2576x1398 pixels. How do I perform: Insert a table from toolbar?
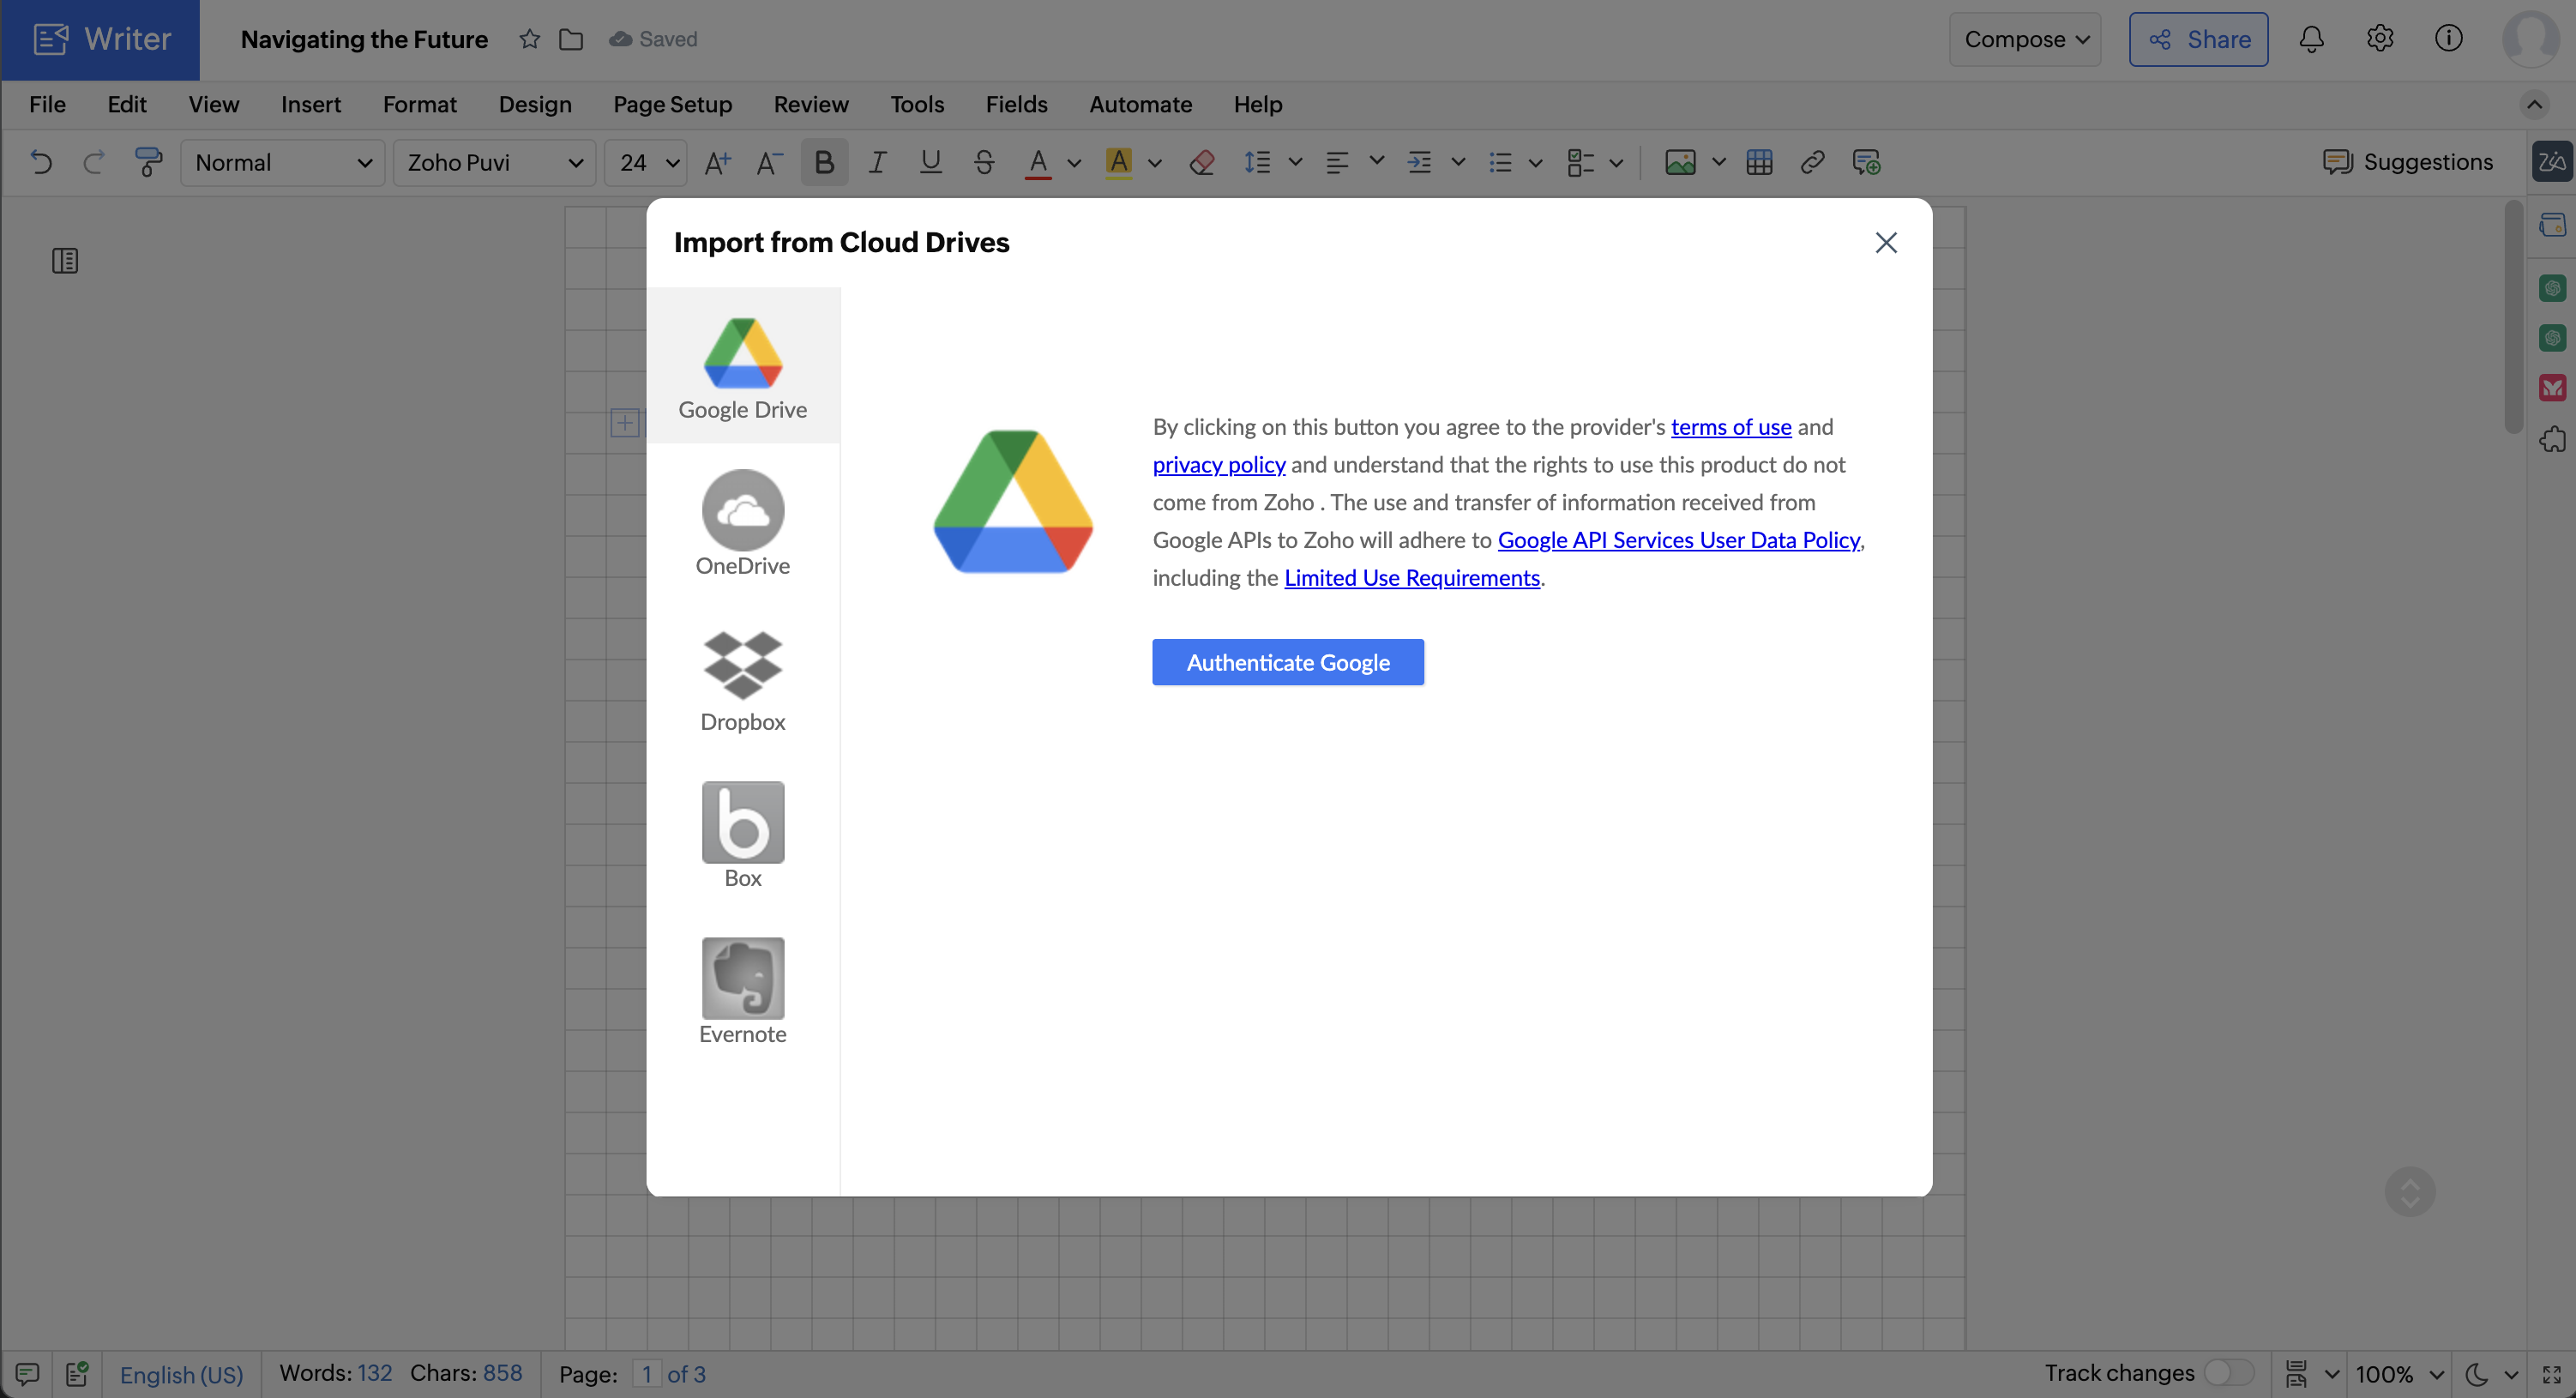tap(1759, 162)
